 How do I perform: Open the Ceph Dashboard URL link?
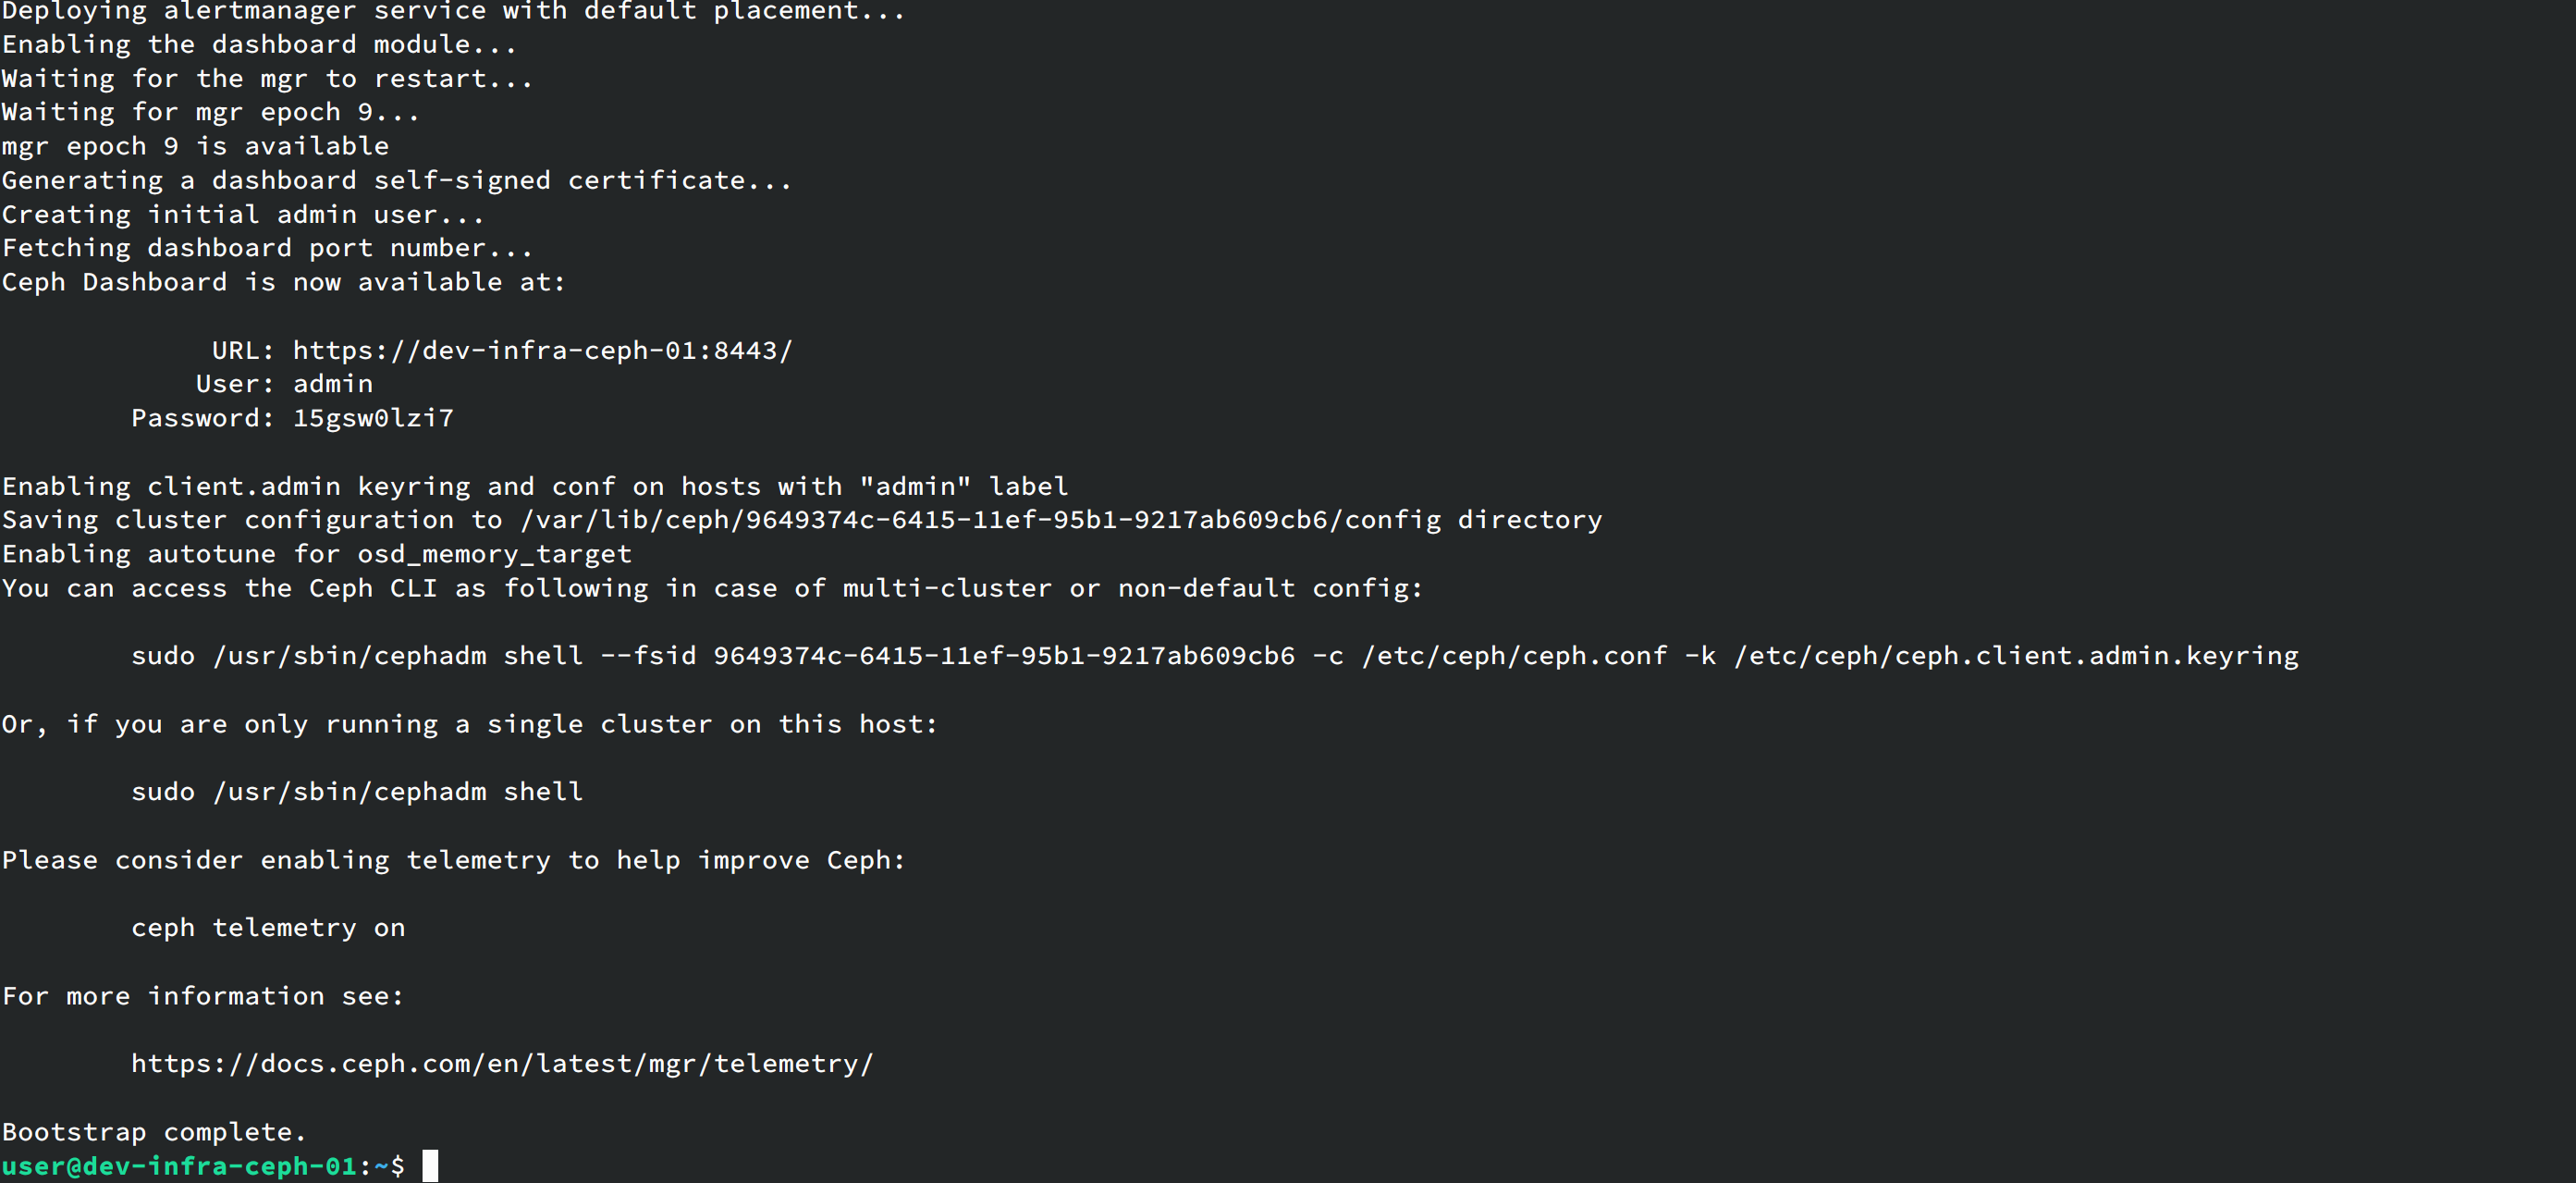click(x=542, y=350)
